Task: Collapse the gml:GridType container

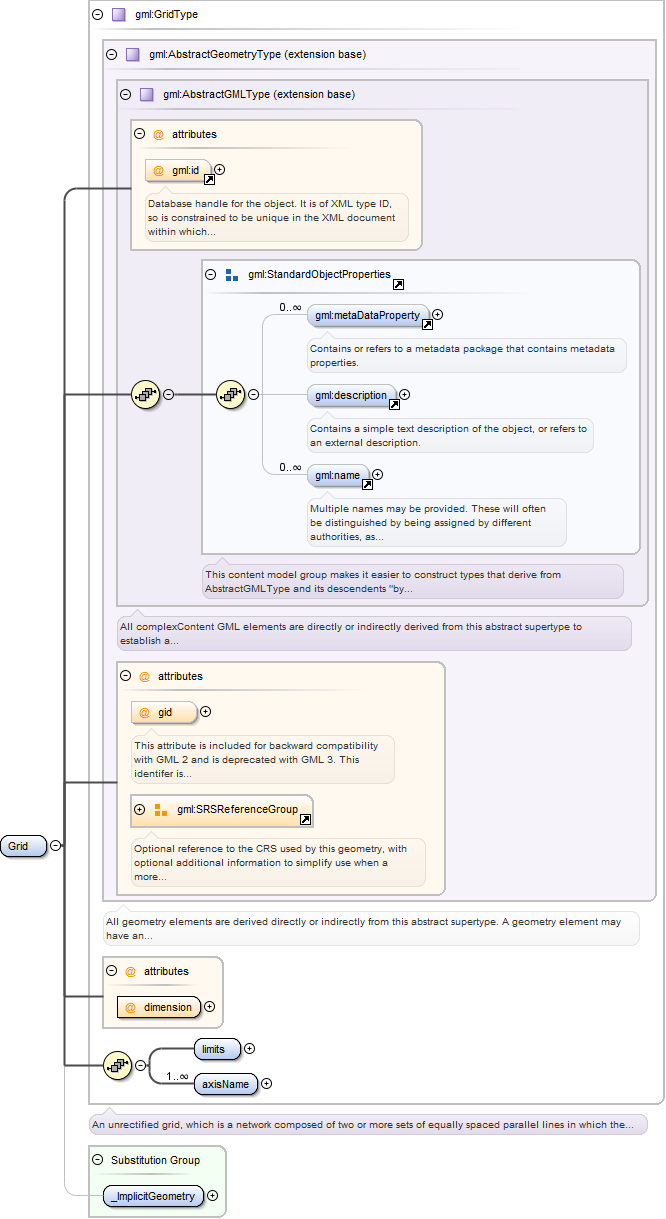Action: [97, 15]
